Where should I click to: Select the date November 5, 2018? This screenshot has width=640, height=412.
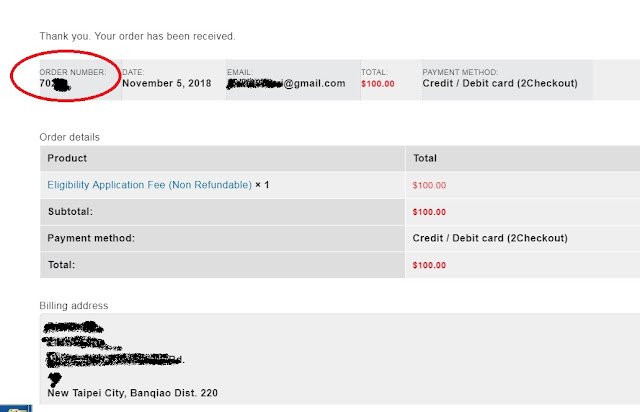click(x=167, y=83)
